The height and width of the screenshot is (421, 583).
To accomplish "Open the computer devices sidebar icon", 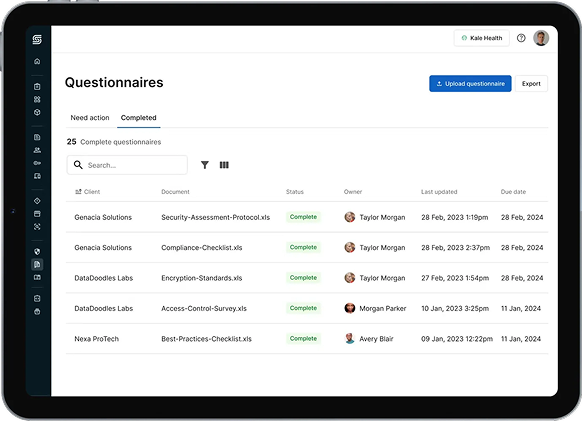I will point(37,176).
